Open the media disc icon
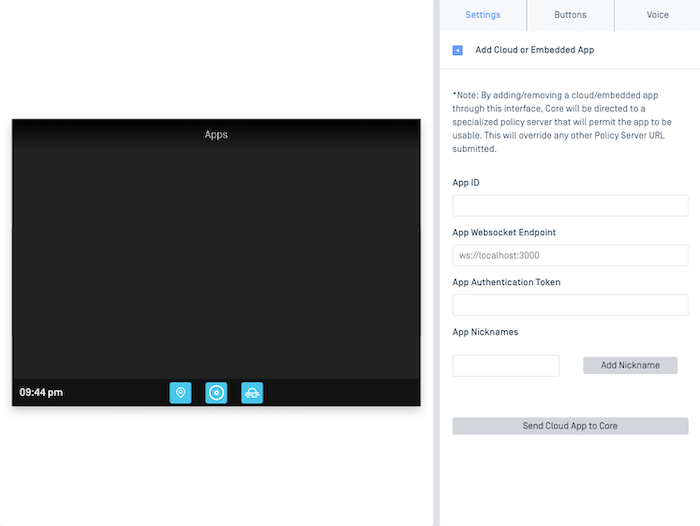The width and height of the screenshot is (700, 526). pyautogui.click(x=216, y=393)
